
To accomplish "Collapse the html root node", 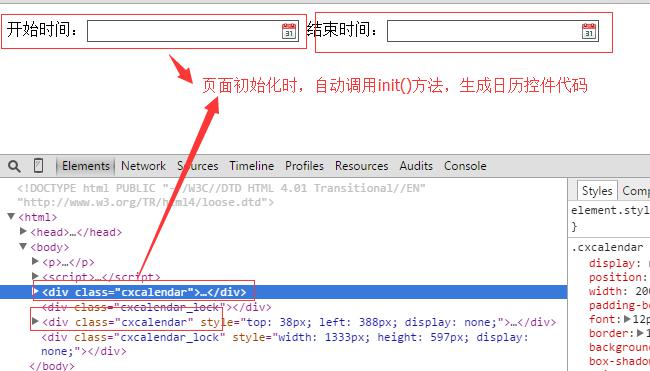I will (11, 216).
